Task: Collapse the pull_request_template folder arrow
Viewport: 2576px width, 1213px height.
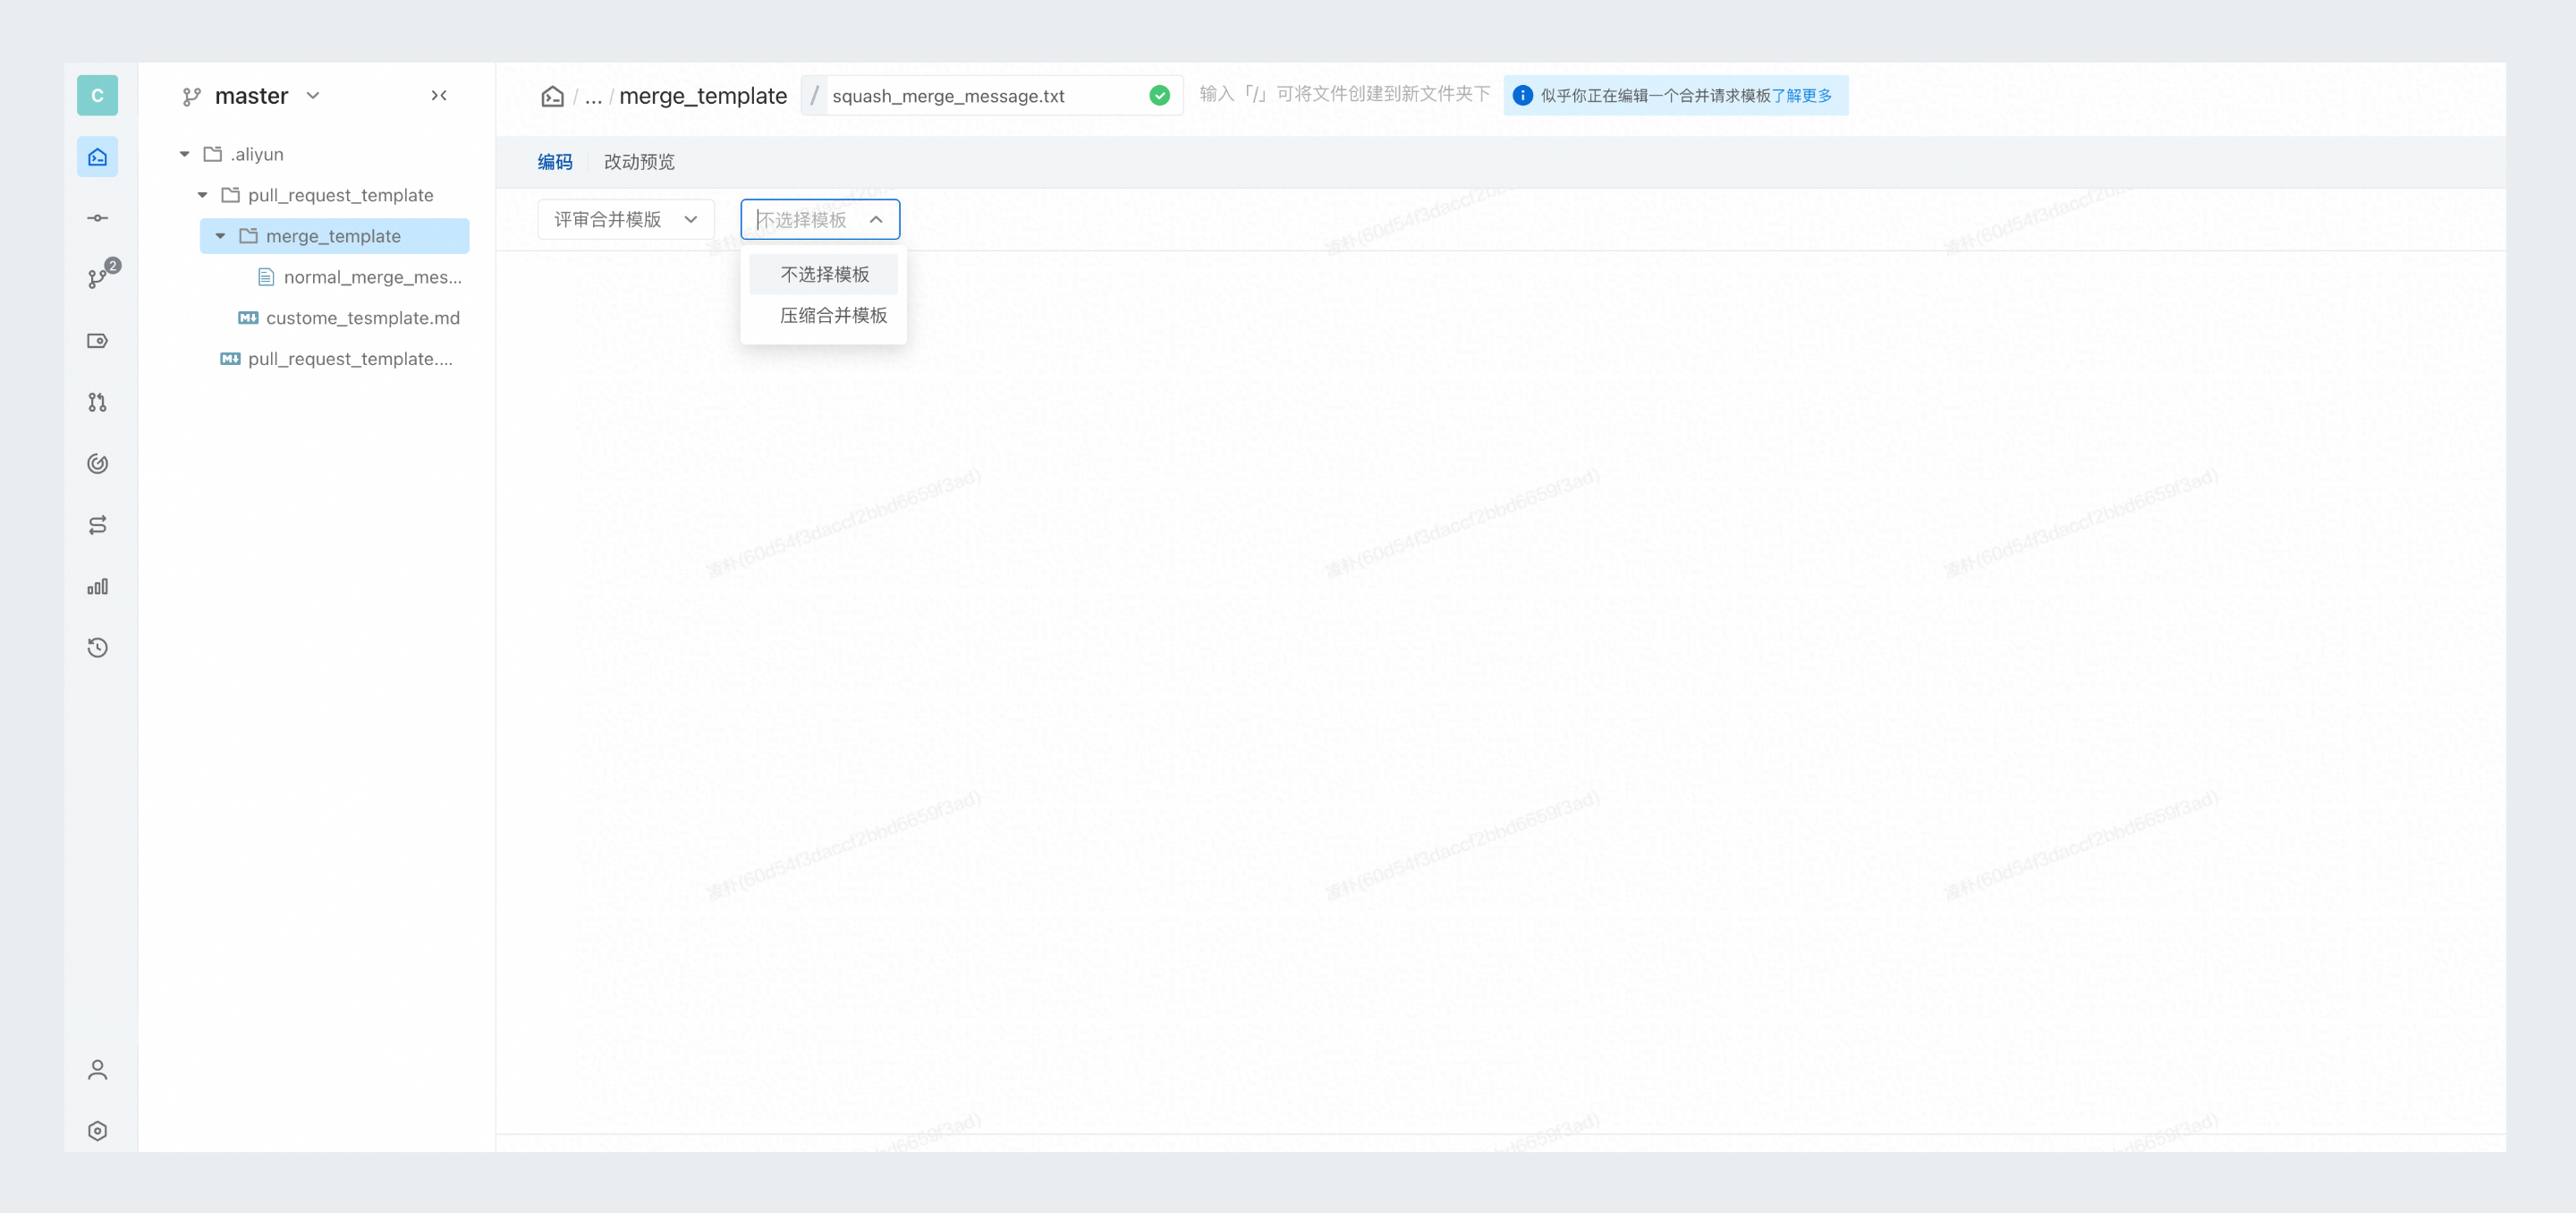Action: point(202,195)
